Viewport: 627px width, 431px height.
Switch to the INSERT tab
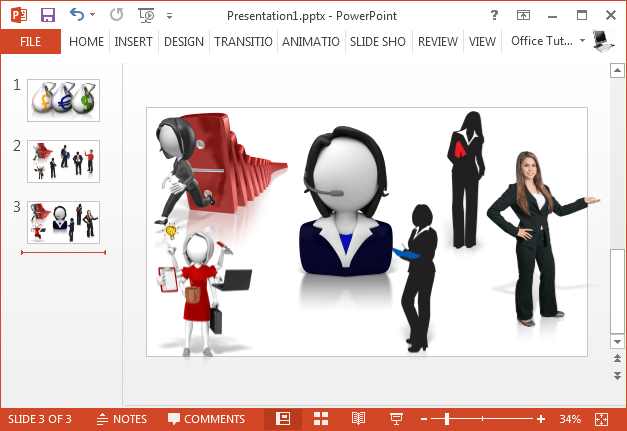click(x=134, y=42)
